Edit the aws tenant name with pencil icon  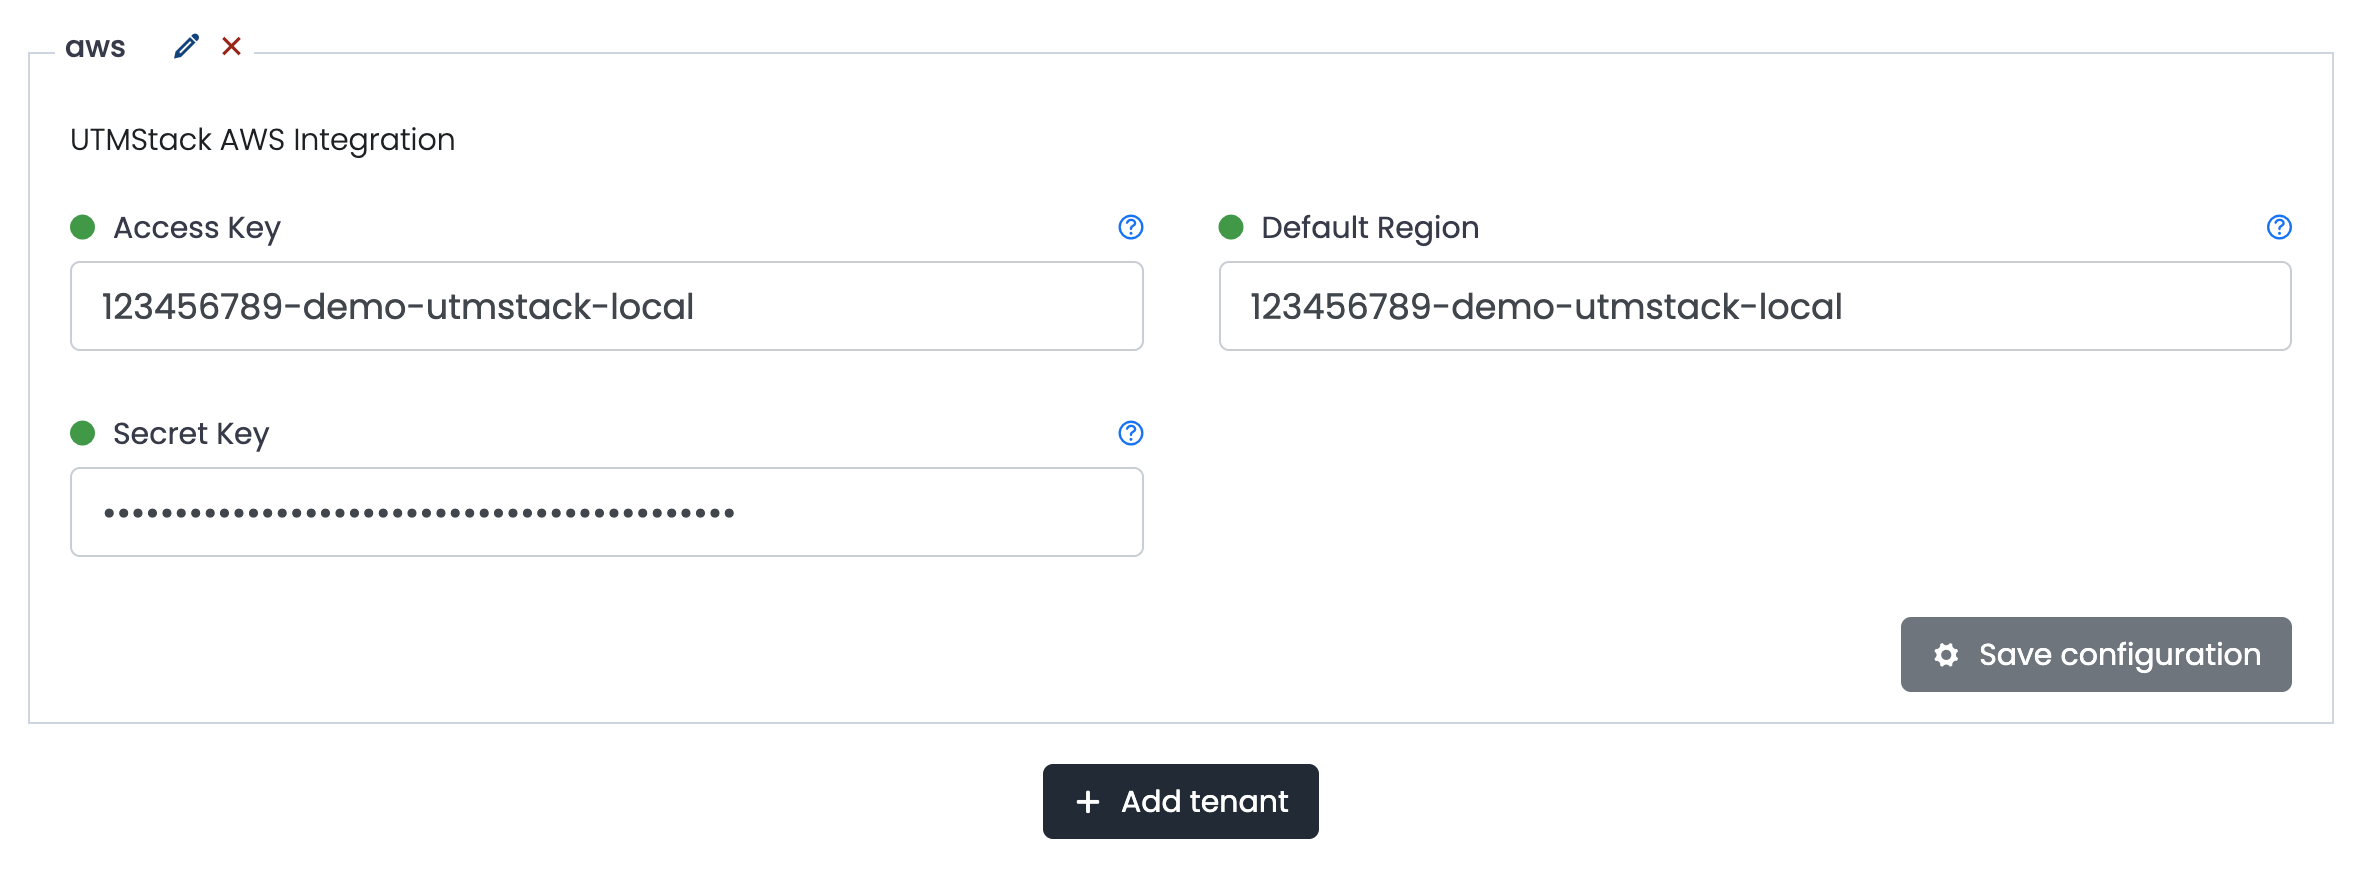point(186,46)
